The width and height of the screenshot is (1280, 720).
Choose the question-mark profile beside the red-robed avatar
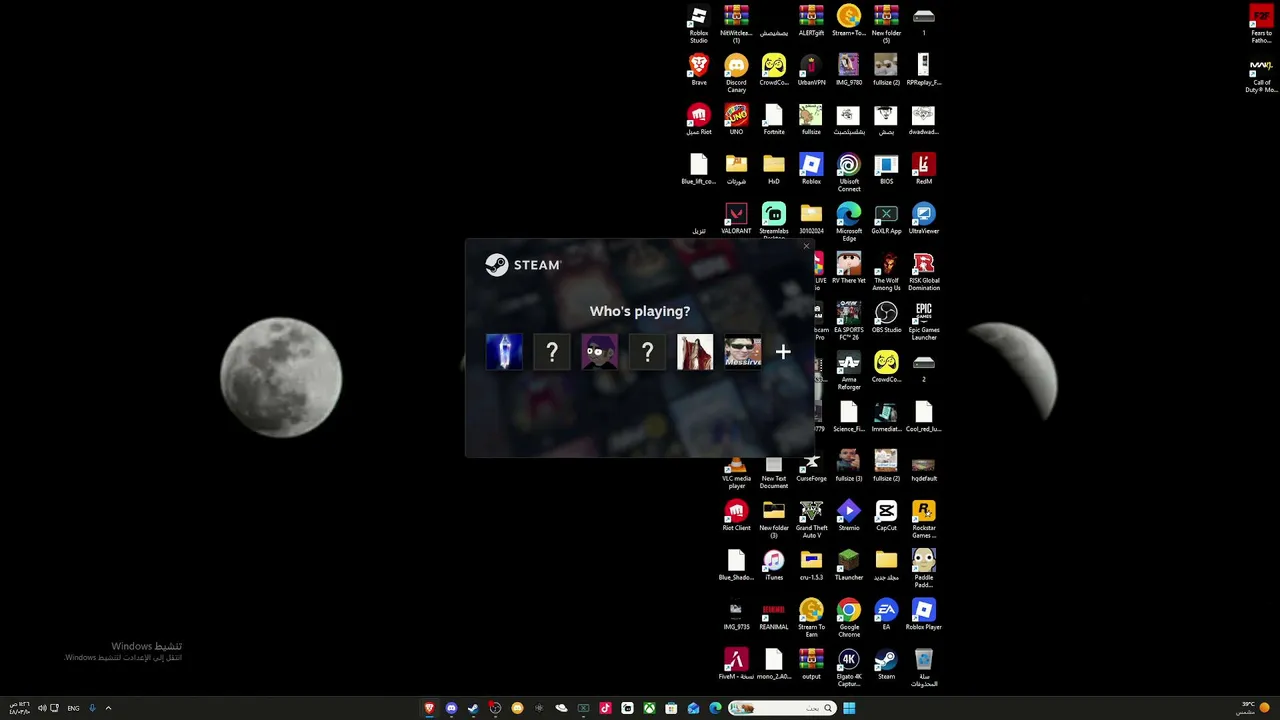[647, 352]
